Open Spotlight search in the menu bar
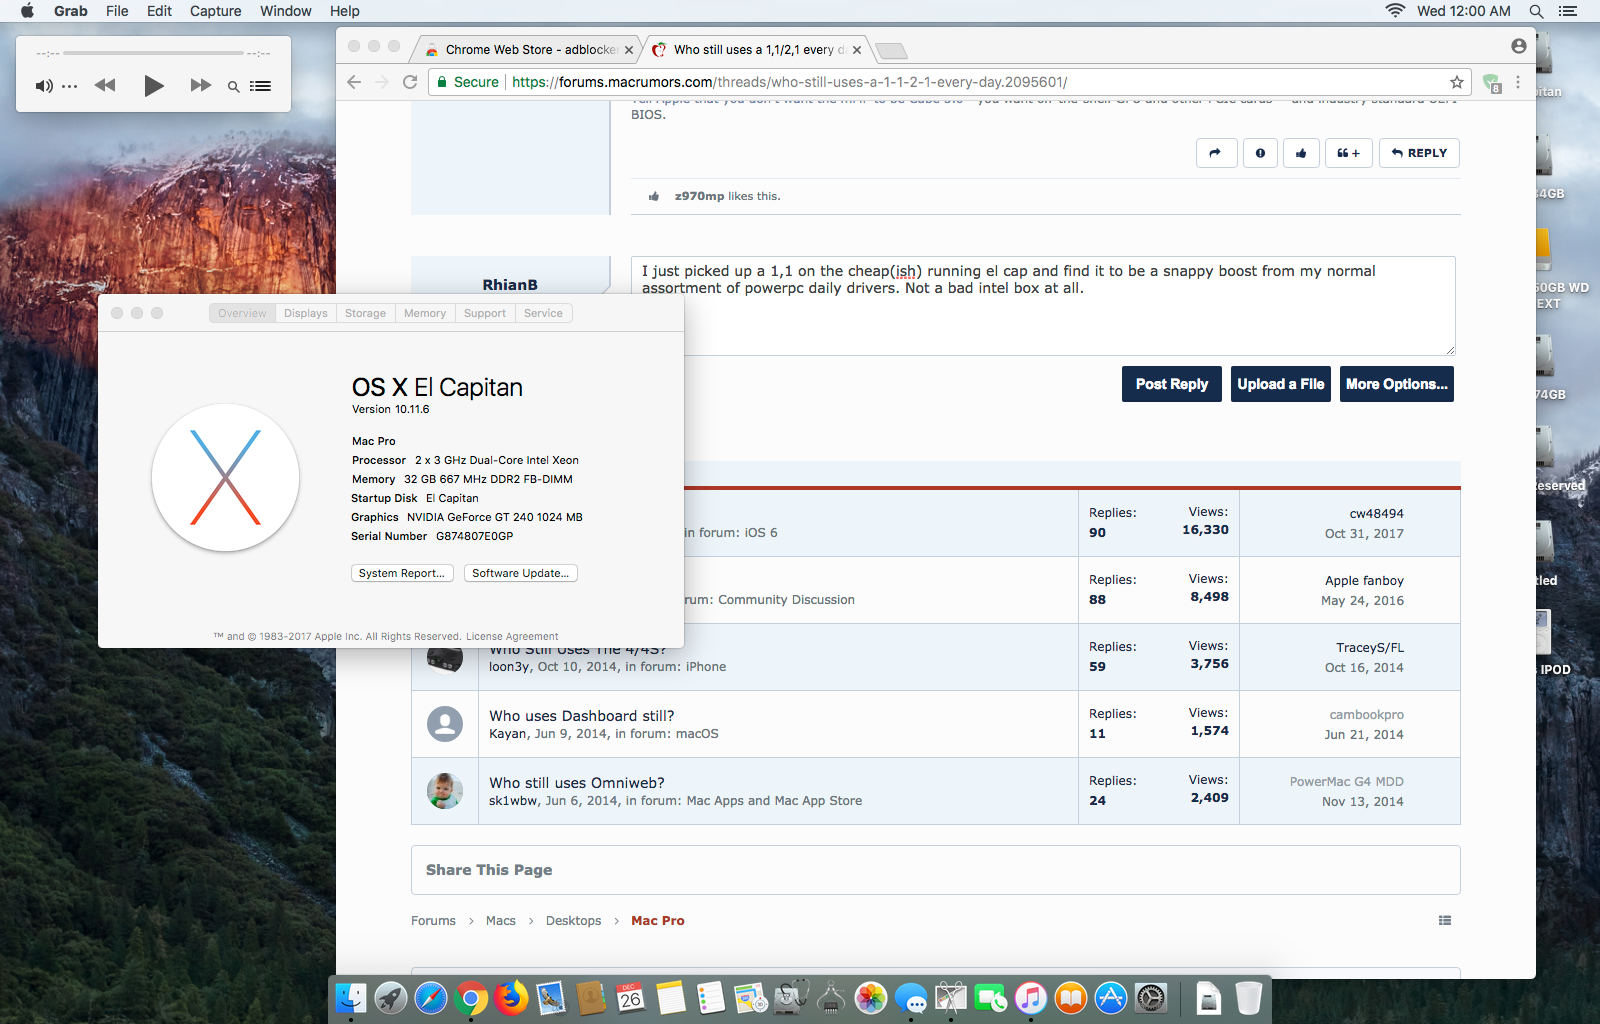Screen dimensions: 1600x1024 click(1537, 11)
